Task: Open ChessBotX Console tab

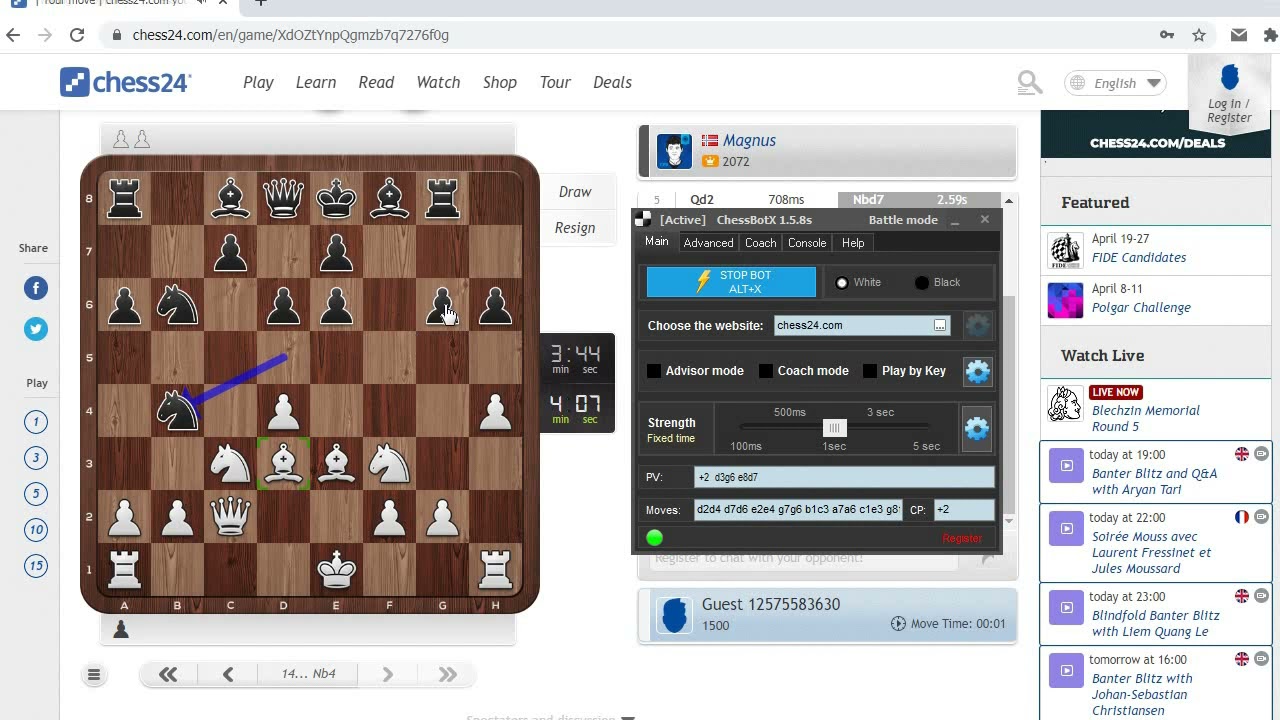Action: click(807, 243)
